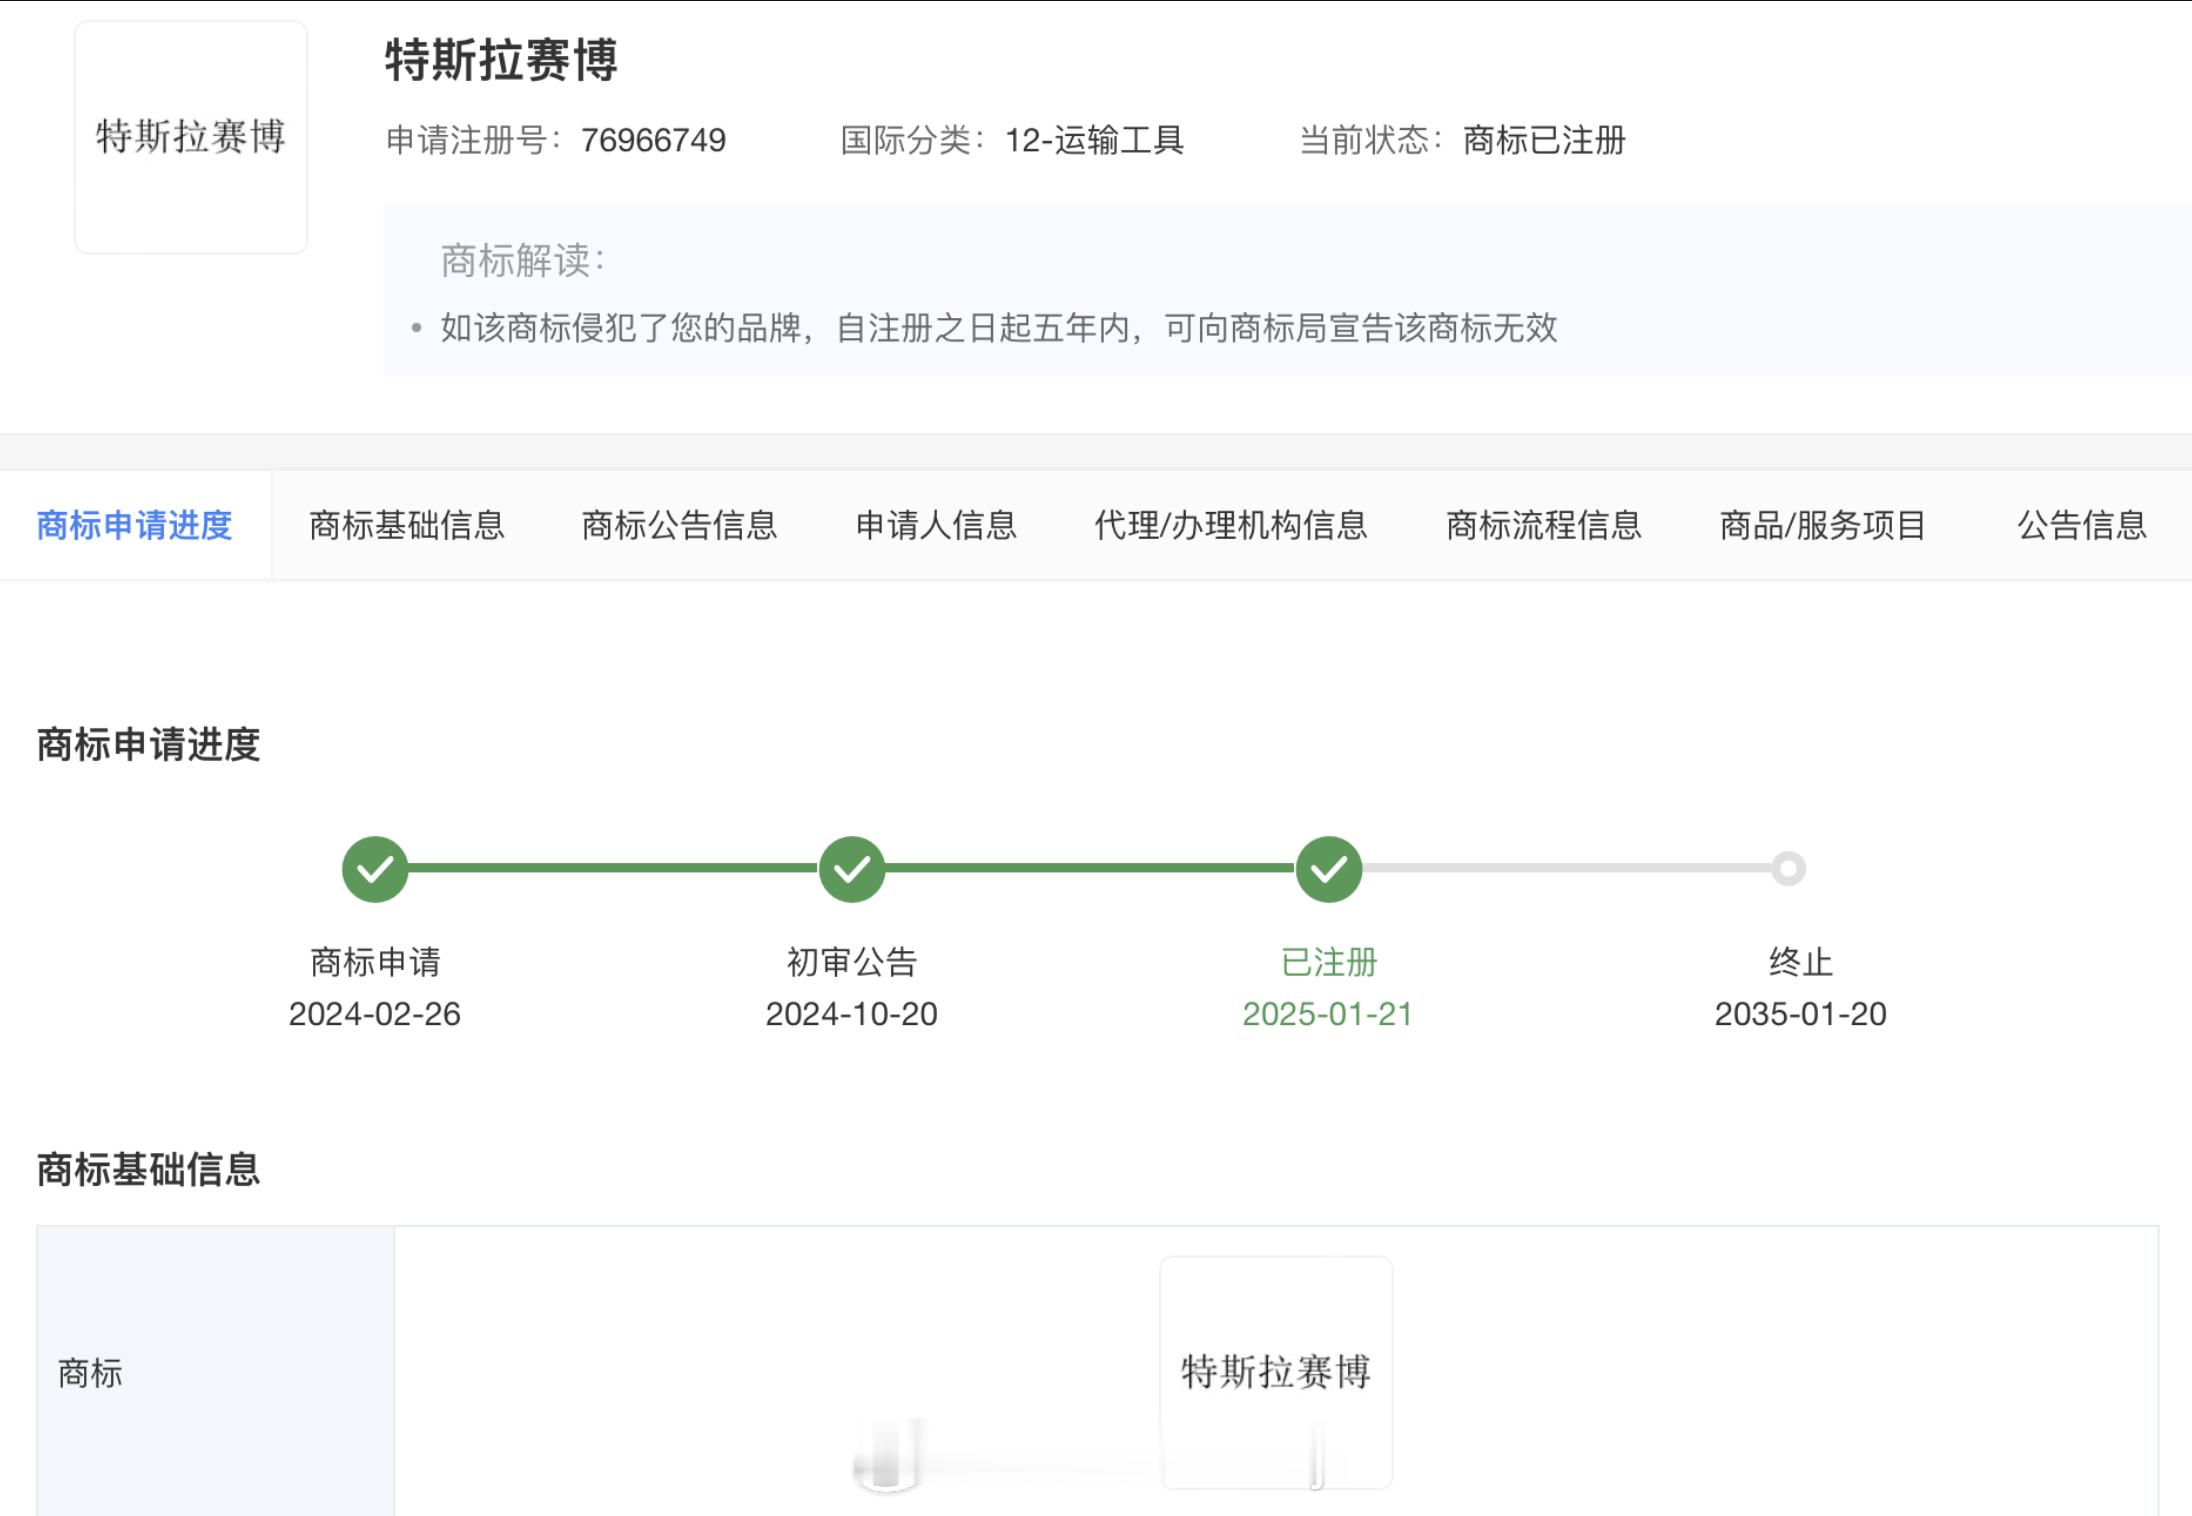Click the 商标 row label cell
This screenshot has width=2192, height=1516.
click(216, 1372)
